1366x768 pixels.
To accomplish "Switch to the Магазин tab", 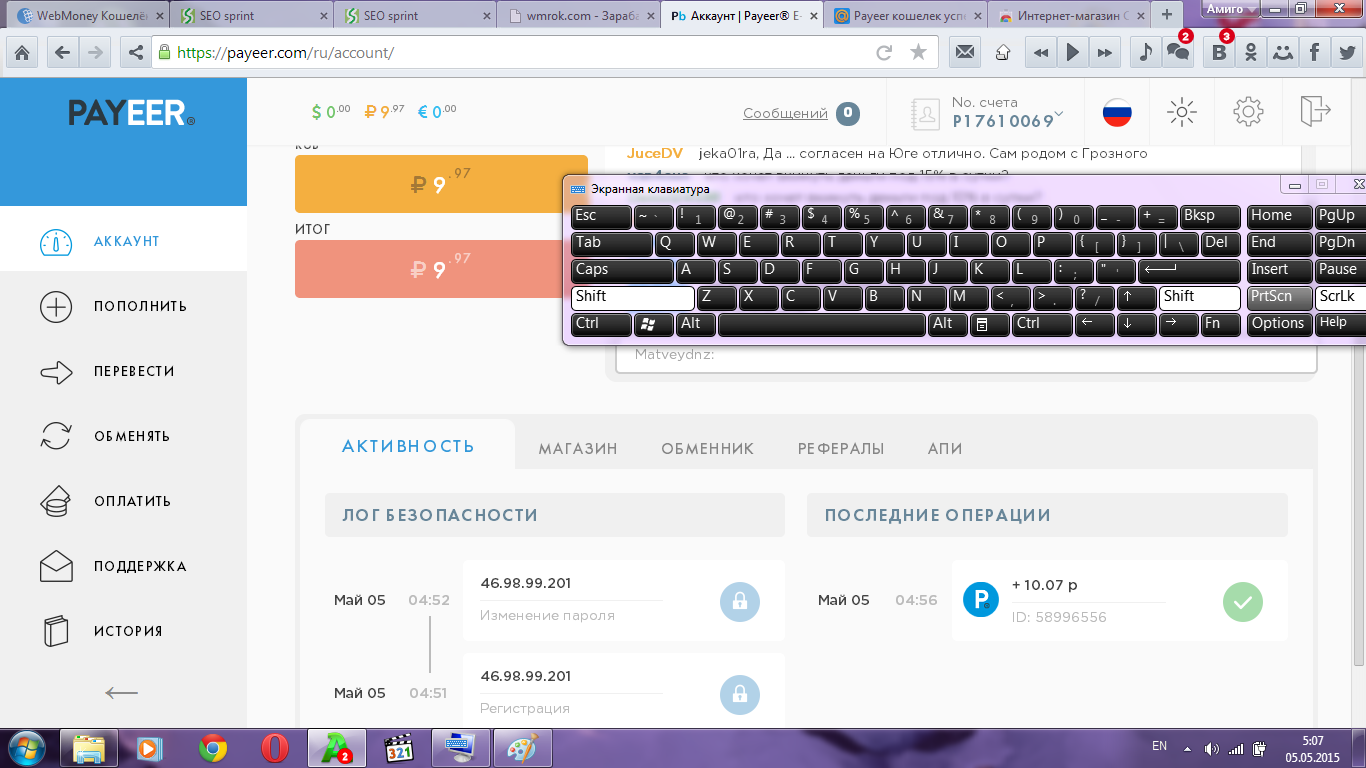I will pos(578,449).
